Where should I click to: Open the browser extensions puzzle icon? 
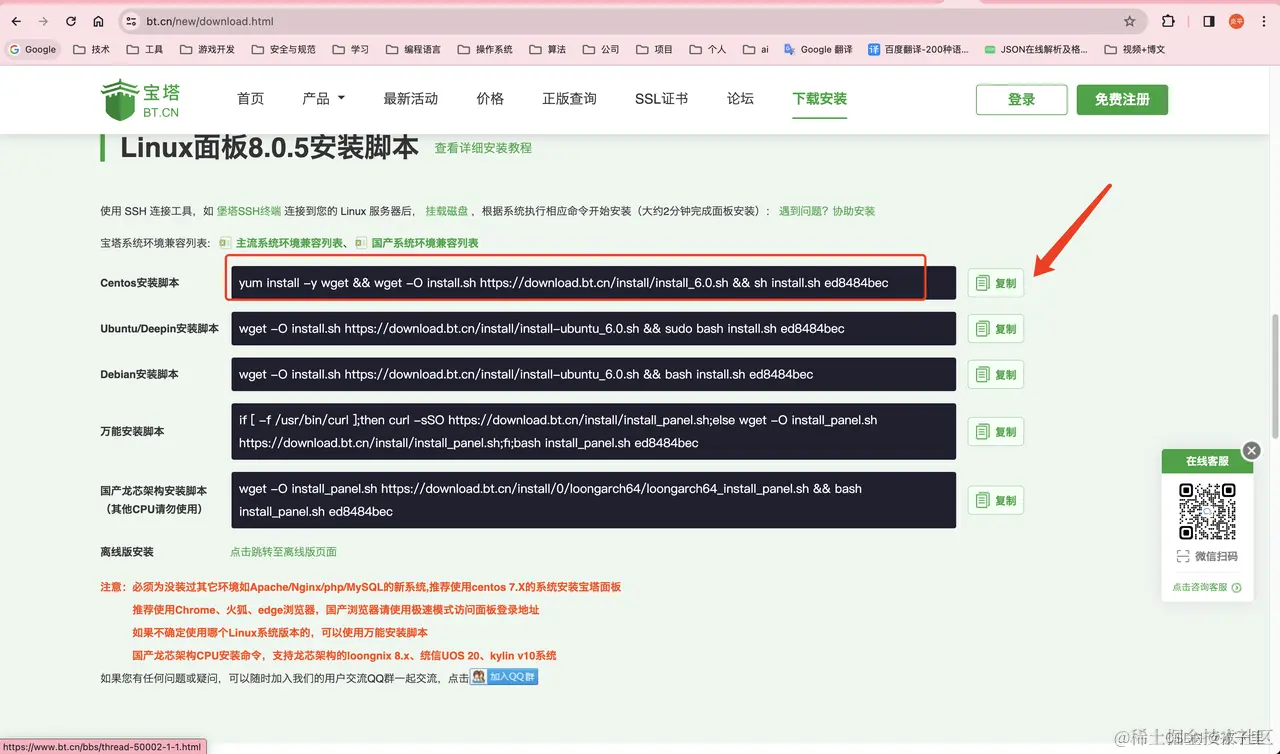pyautogui.click(x=1168, y=21)
